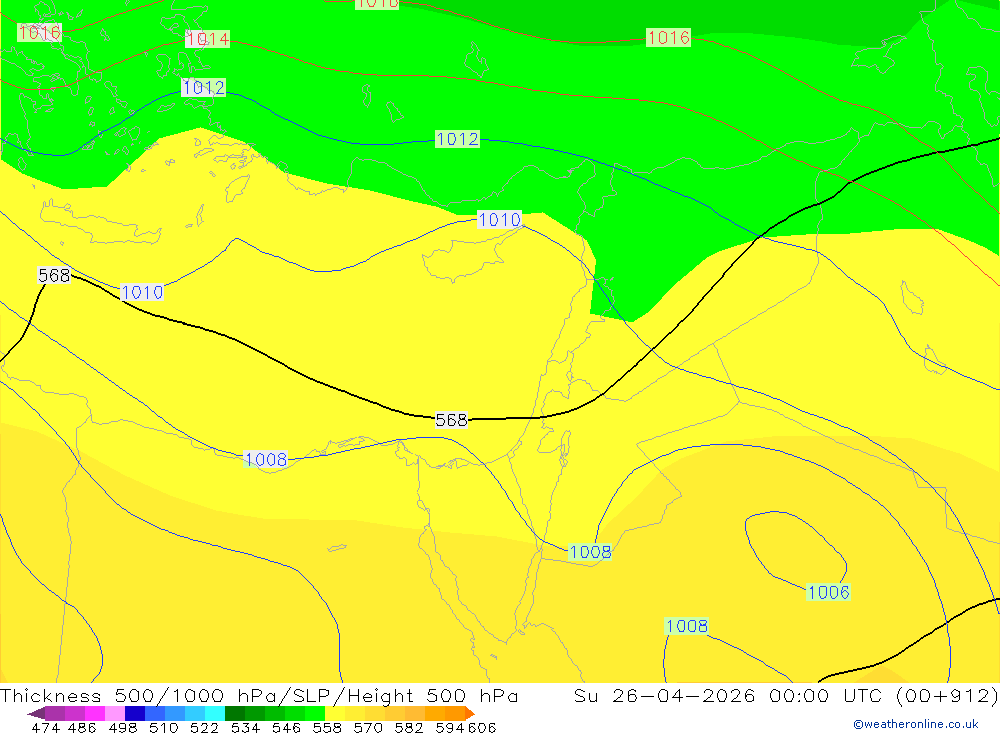The image size is (1000, 733).
Task: Click the map title 'Thickness 500/1000 hPa/SLP/Height 500 hPa'
Action: pos(259,695)
